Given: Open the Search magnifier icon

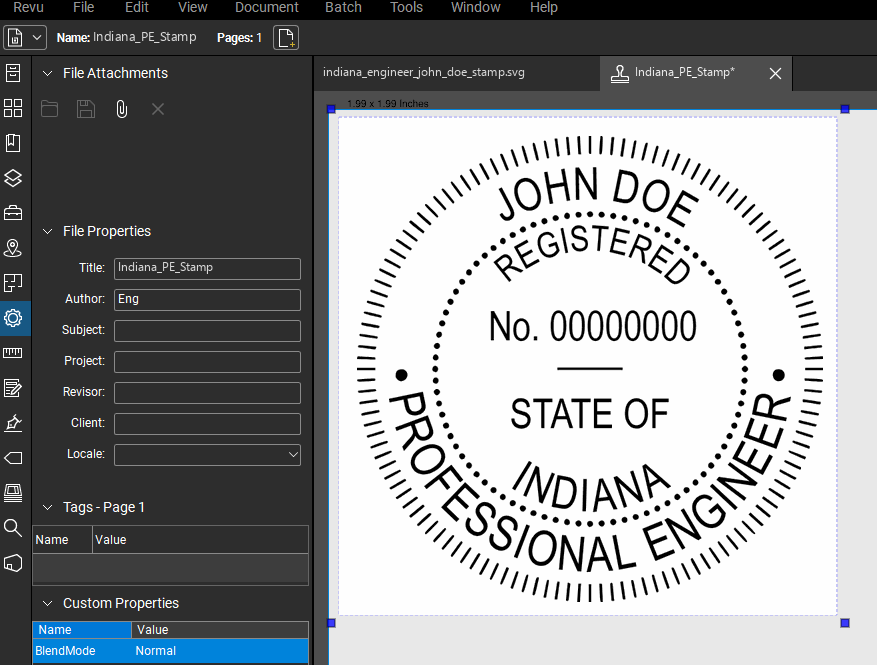Looking at the screenshot, I should pos(13,527).
